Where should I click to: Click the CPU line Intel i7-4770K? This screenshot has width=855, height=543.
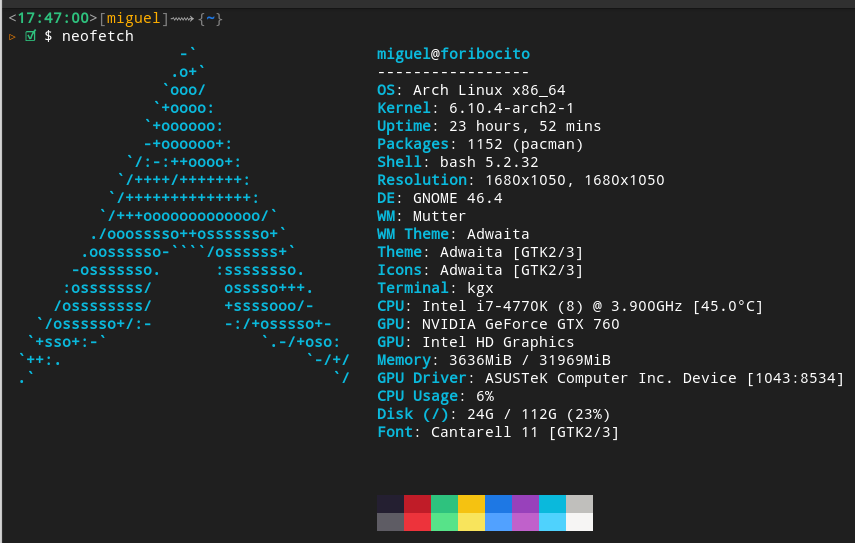(570, 306)
